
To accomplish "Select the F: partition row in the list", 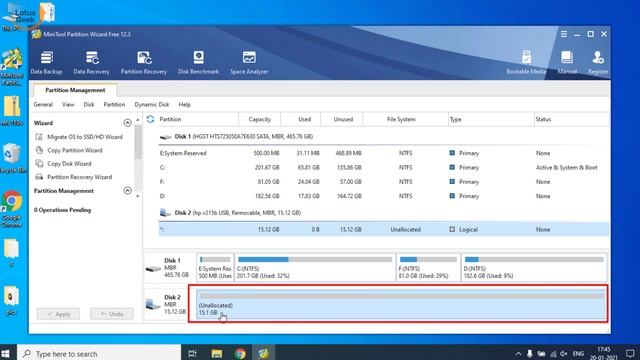I will pyautogui.click(x=384, y=182).
